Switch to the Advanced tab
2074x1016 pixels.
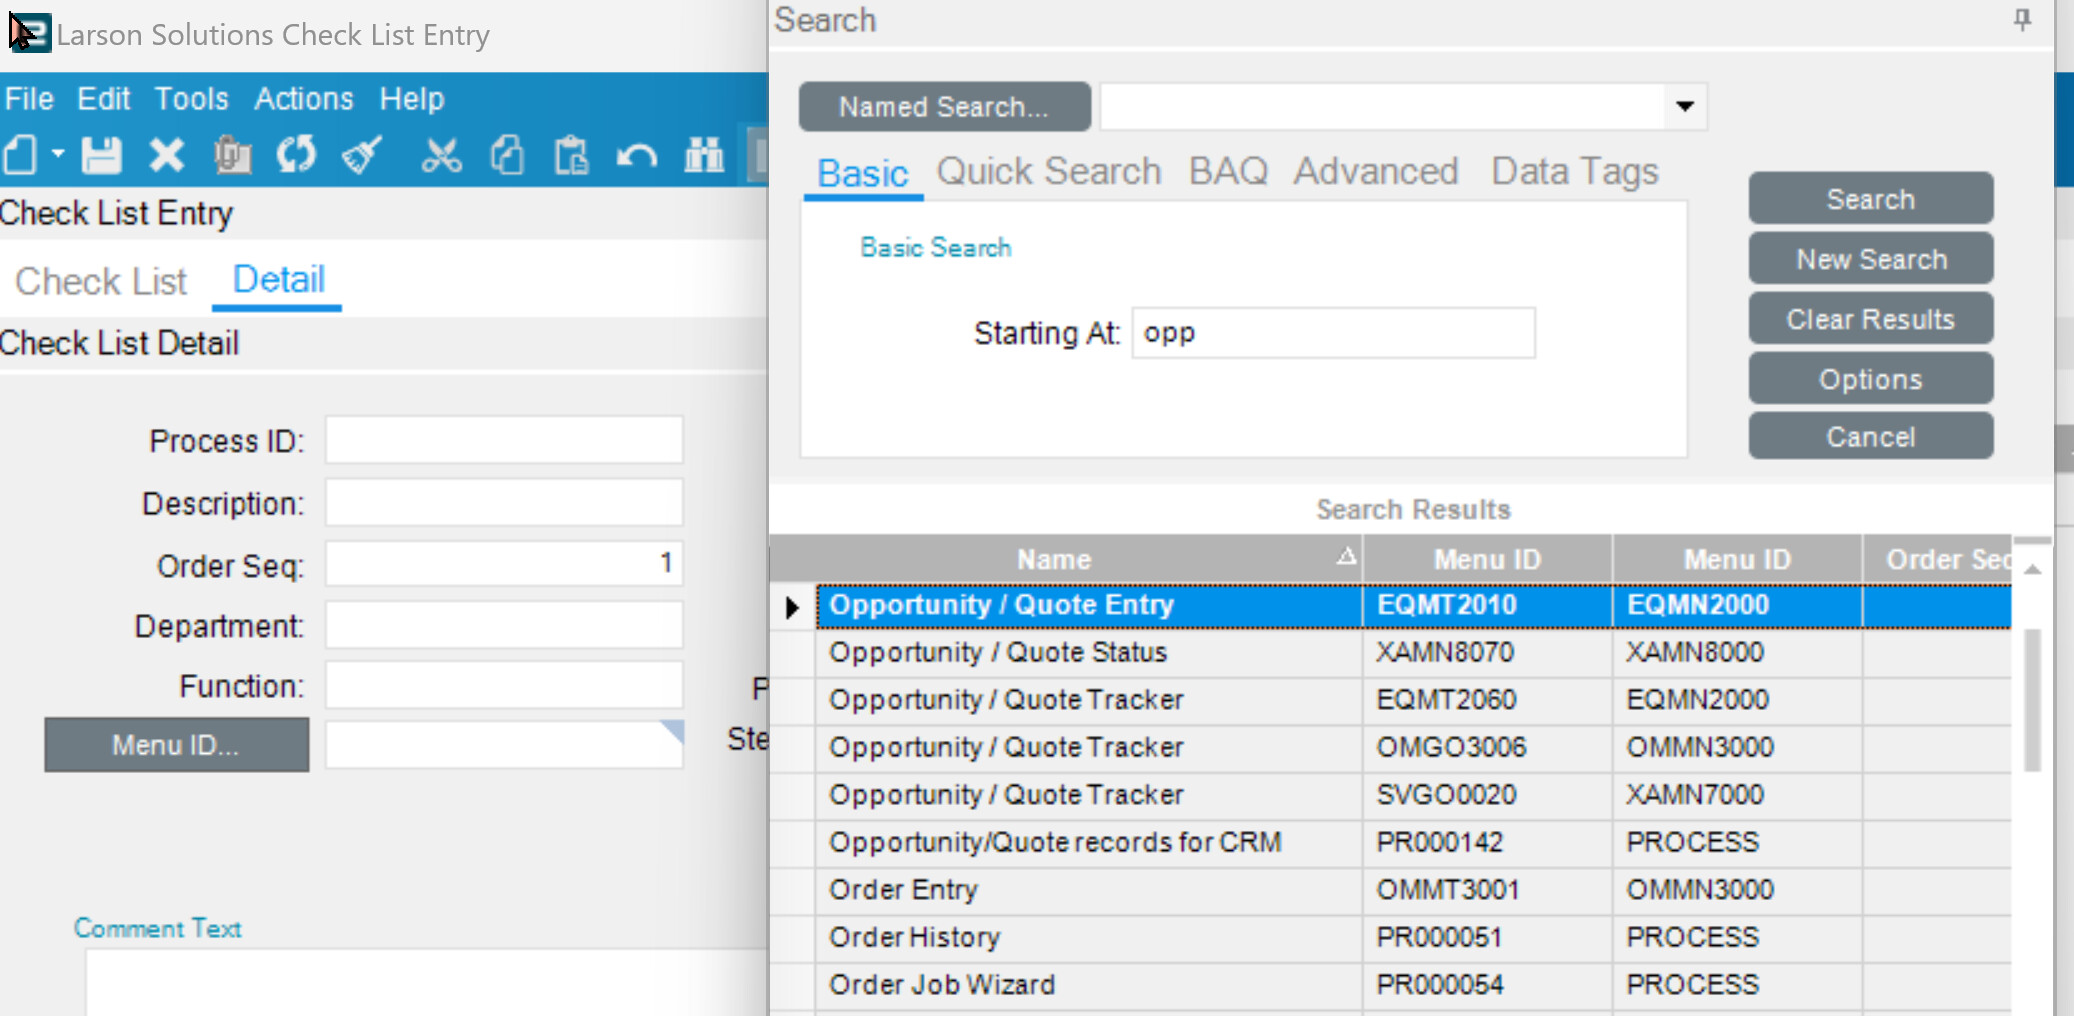point(1376,172)
